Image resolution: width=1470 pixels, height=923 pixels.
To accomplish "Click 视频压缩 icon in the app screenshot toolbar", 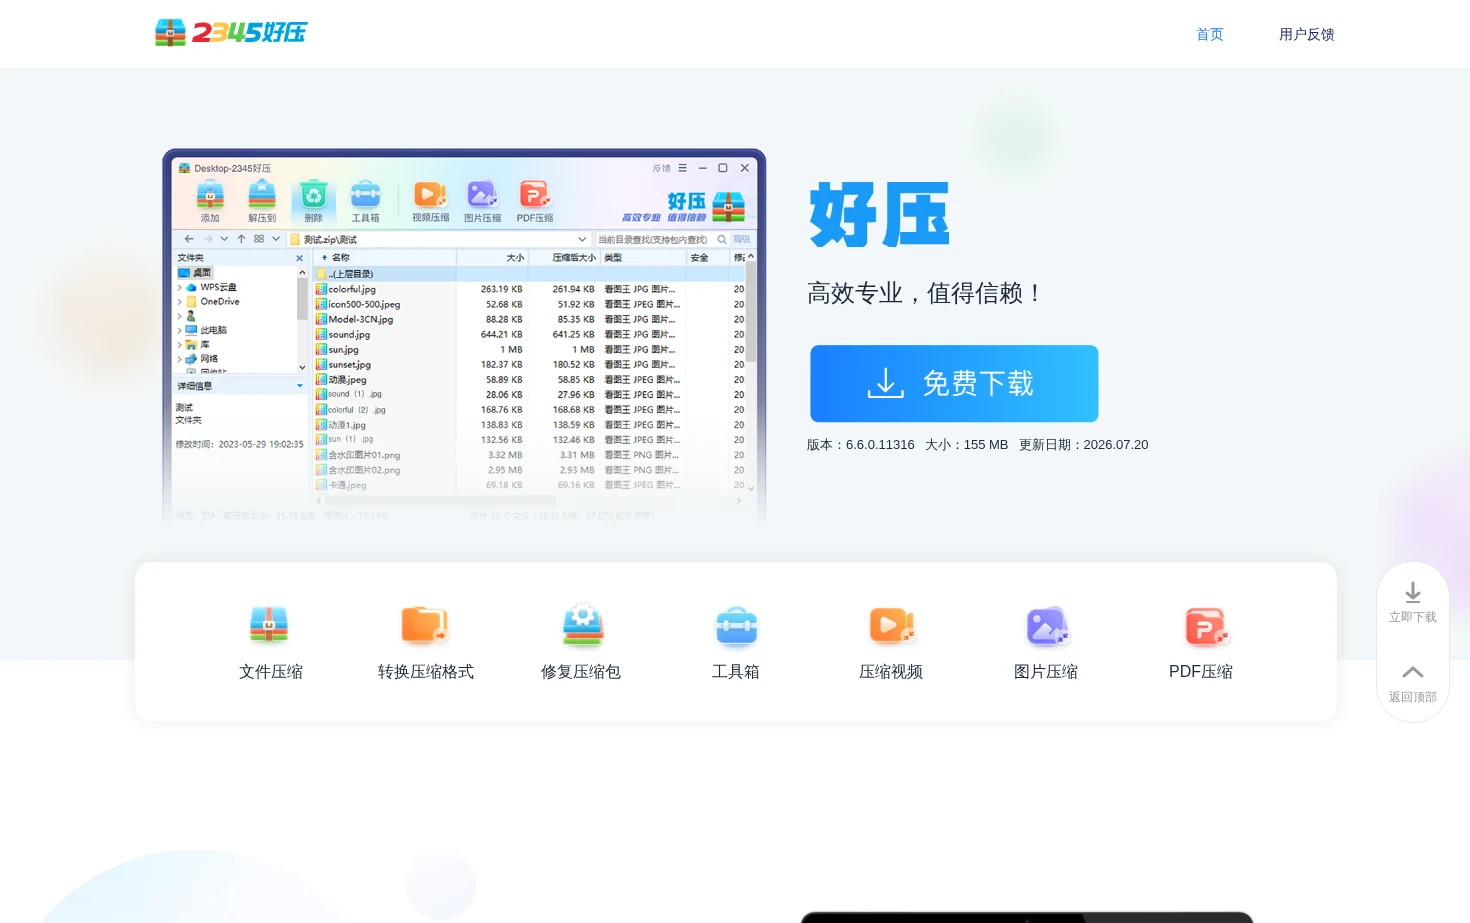I will pyautogui.click(x=430, y=195).
